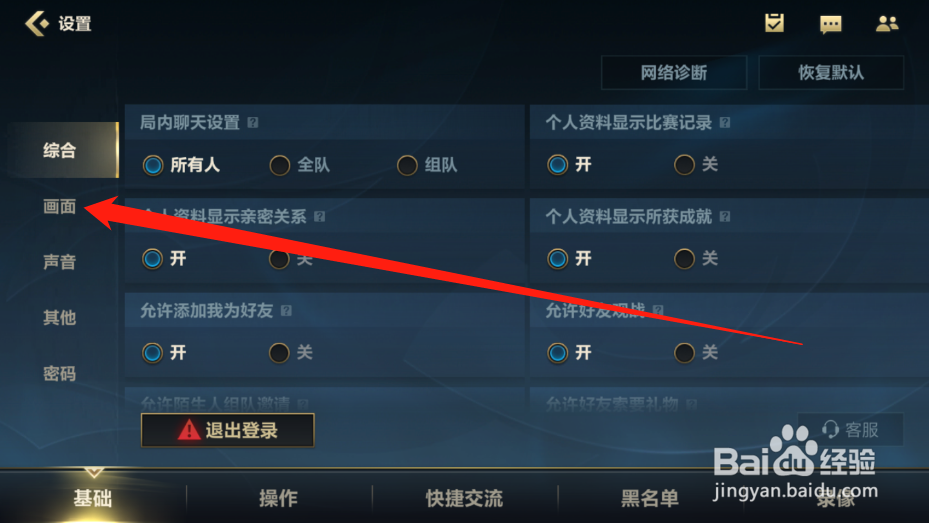Open the 操作 bottom tab

tap(278, 498)
